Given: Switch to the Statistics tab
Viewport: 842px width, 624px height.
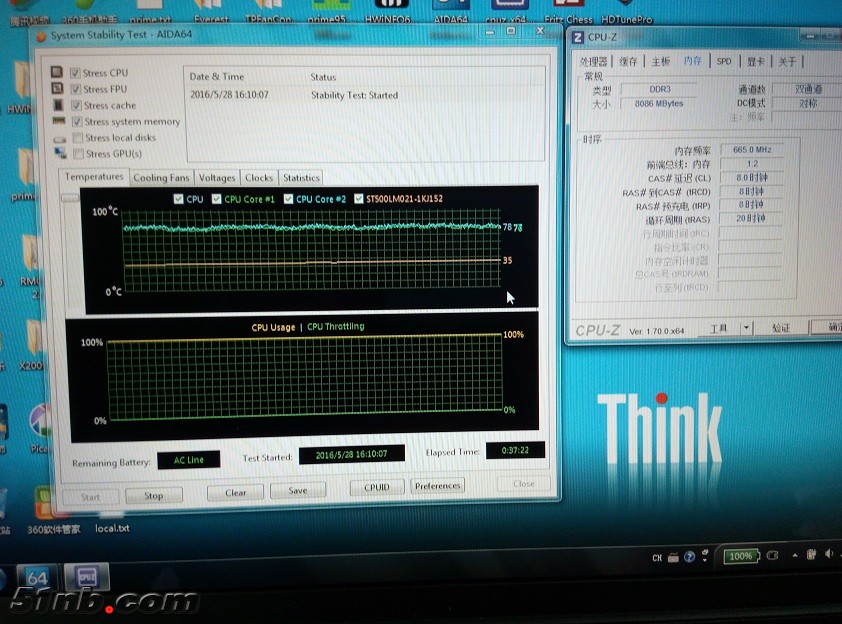Looking at the screenshot, I should pos(301,178).
